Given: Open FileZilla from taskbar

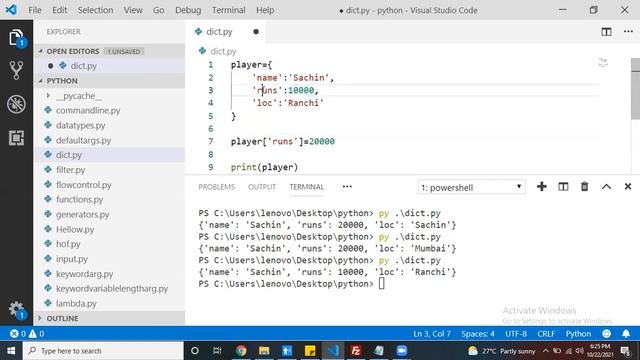Looking at the screenshot, I should [x=356, y=351].
